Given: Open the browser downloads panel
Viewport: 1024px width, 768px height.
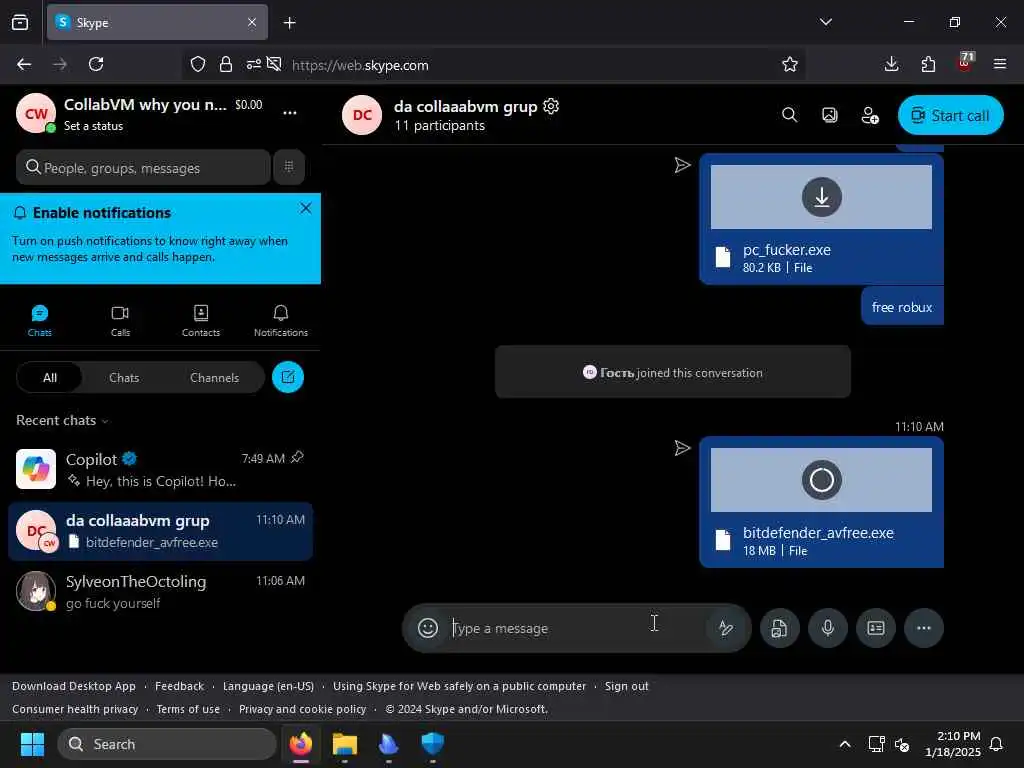Looking at the screenshot, I should [891, 64].
